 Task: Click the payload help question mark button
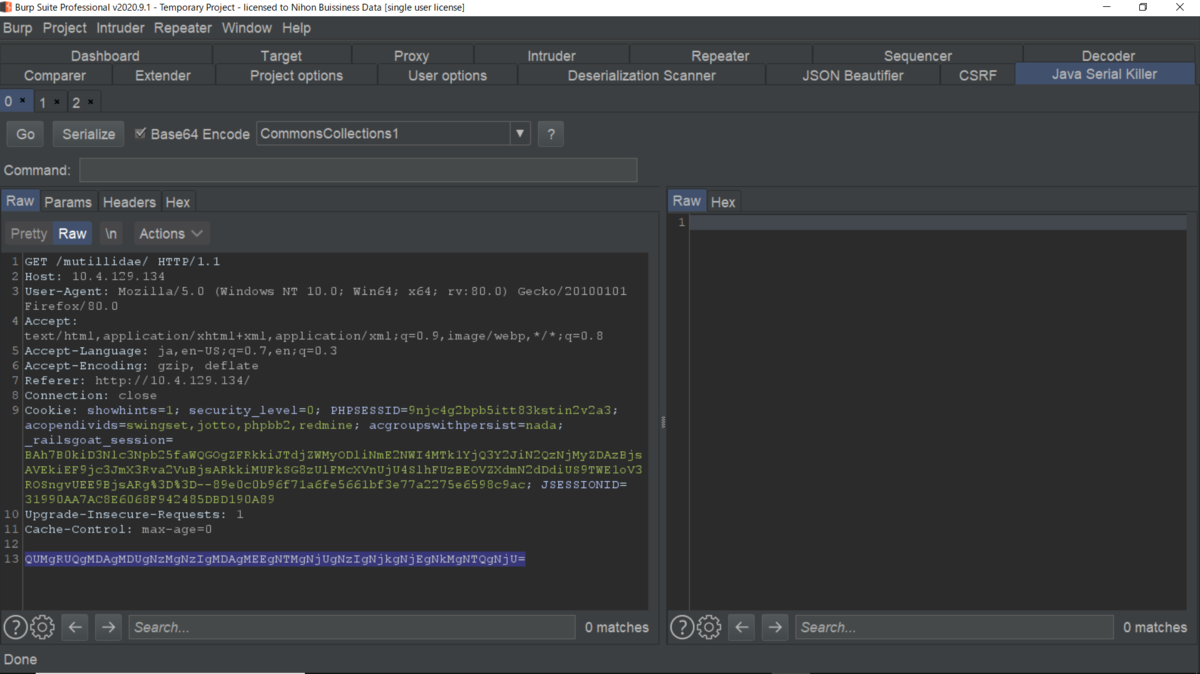tap(550, 134)
